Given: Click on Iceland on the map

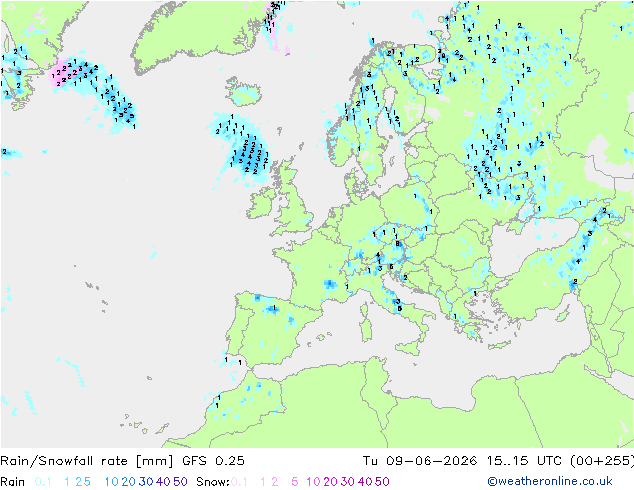Looking at the screenshot, I should coord(243,92).
